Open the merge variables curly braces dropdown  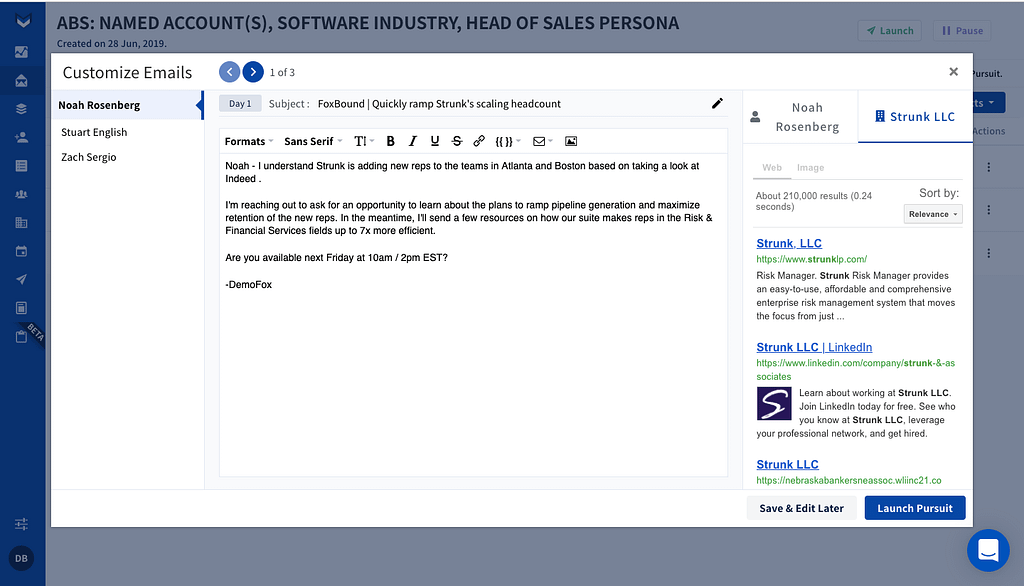507,141
